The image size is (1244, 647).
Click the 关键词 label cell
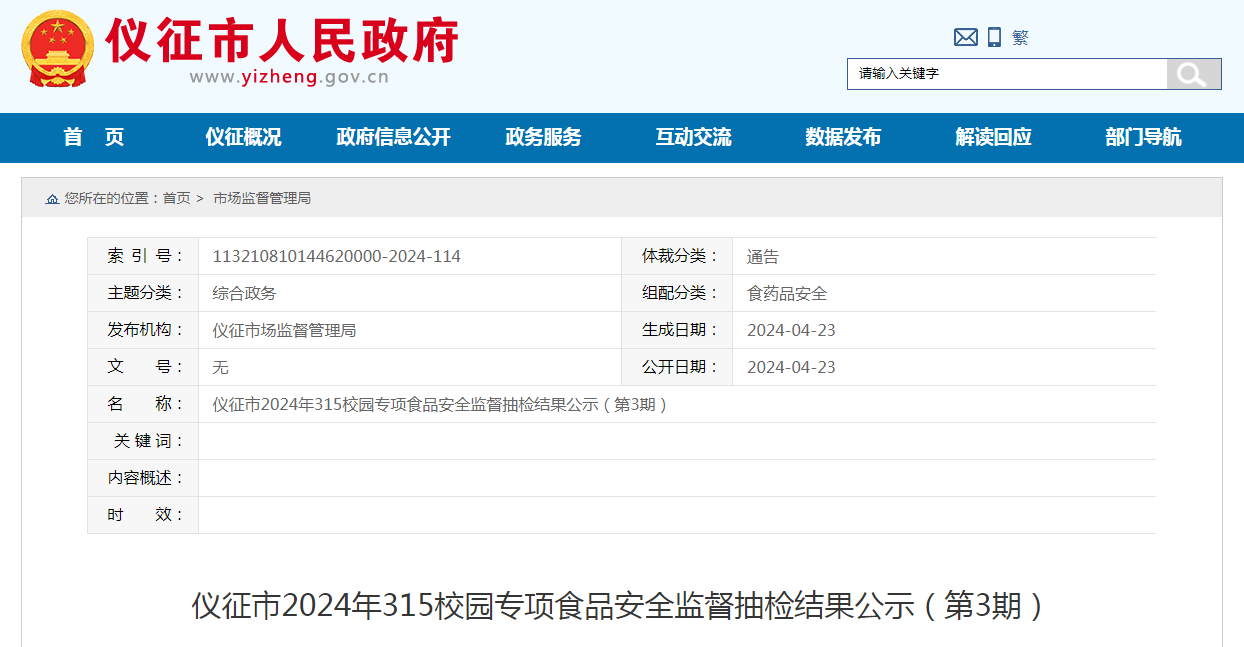pos(143,441)
